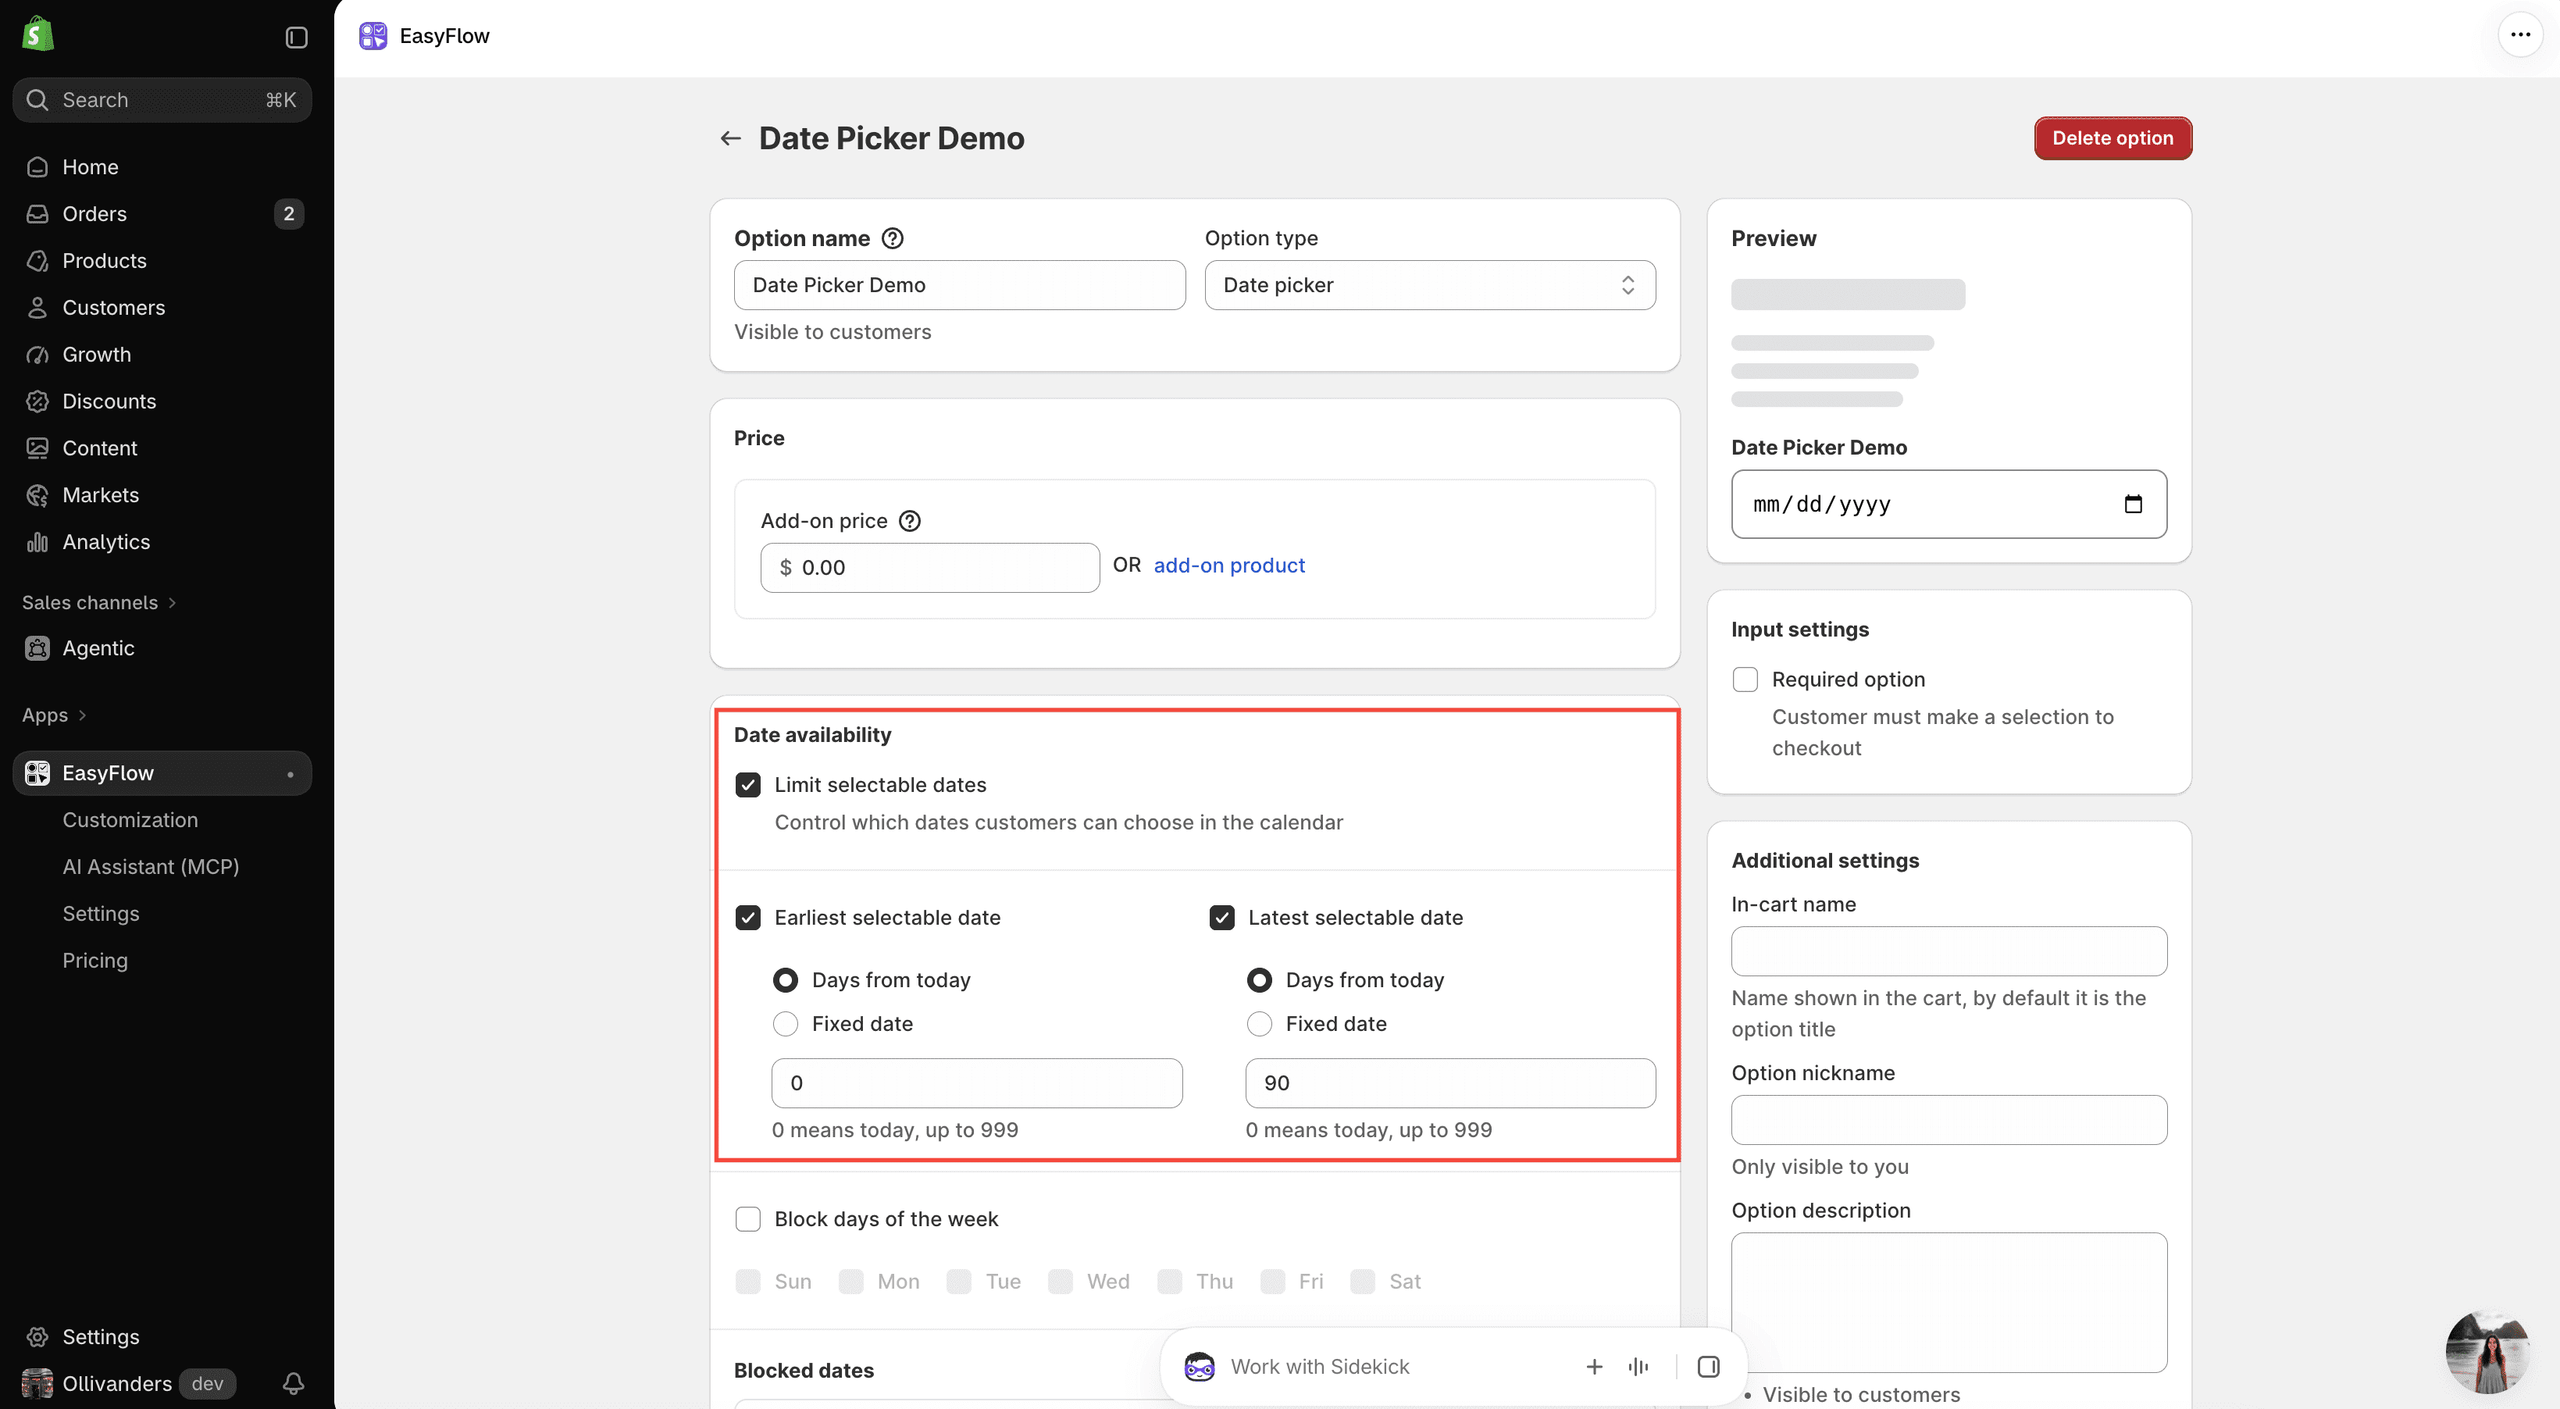Click the Option name text field

[960, 285]
